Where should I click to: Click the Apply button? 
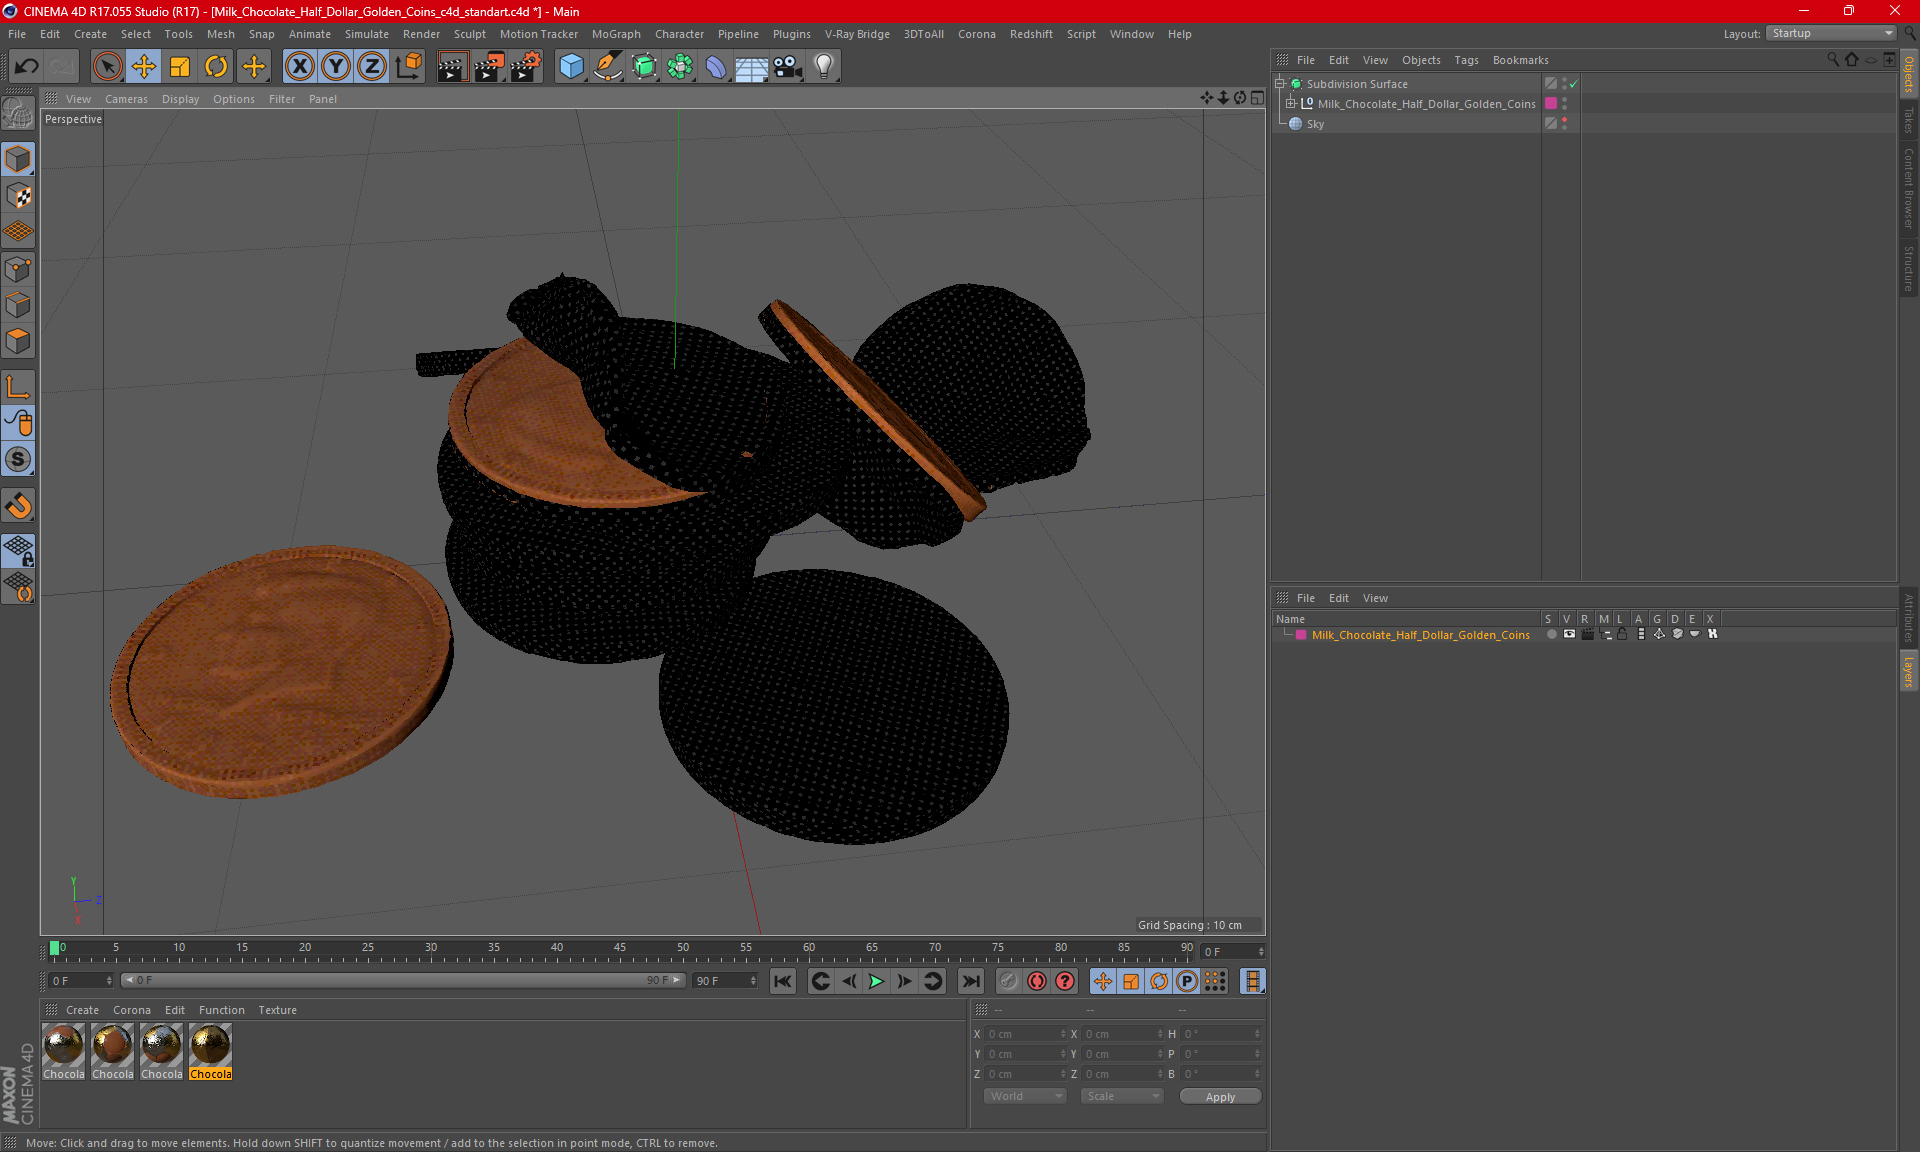pyautogui.click(x=1220, y=1097)
